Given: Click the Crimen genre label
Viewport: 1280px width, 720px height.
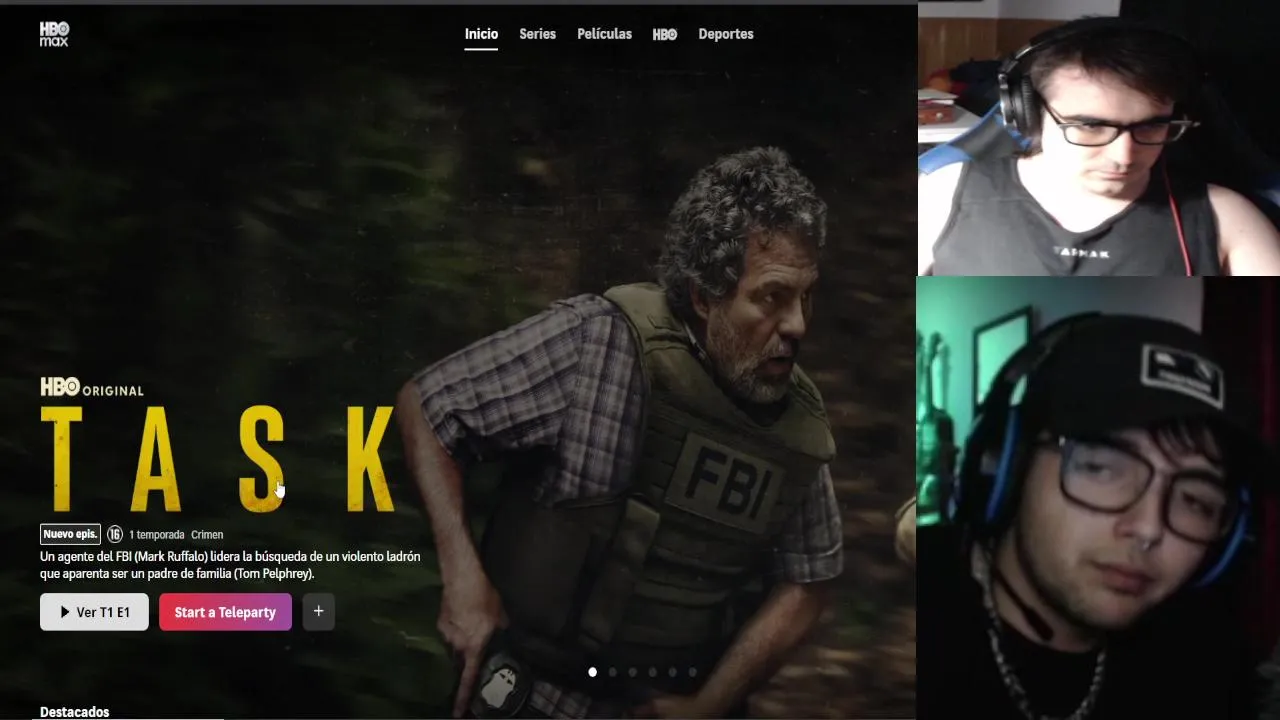Looking at the screenshot, I should point(207,535).
